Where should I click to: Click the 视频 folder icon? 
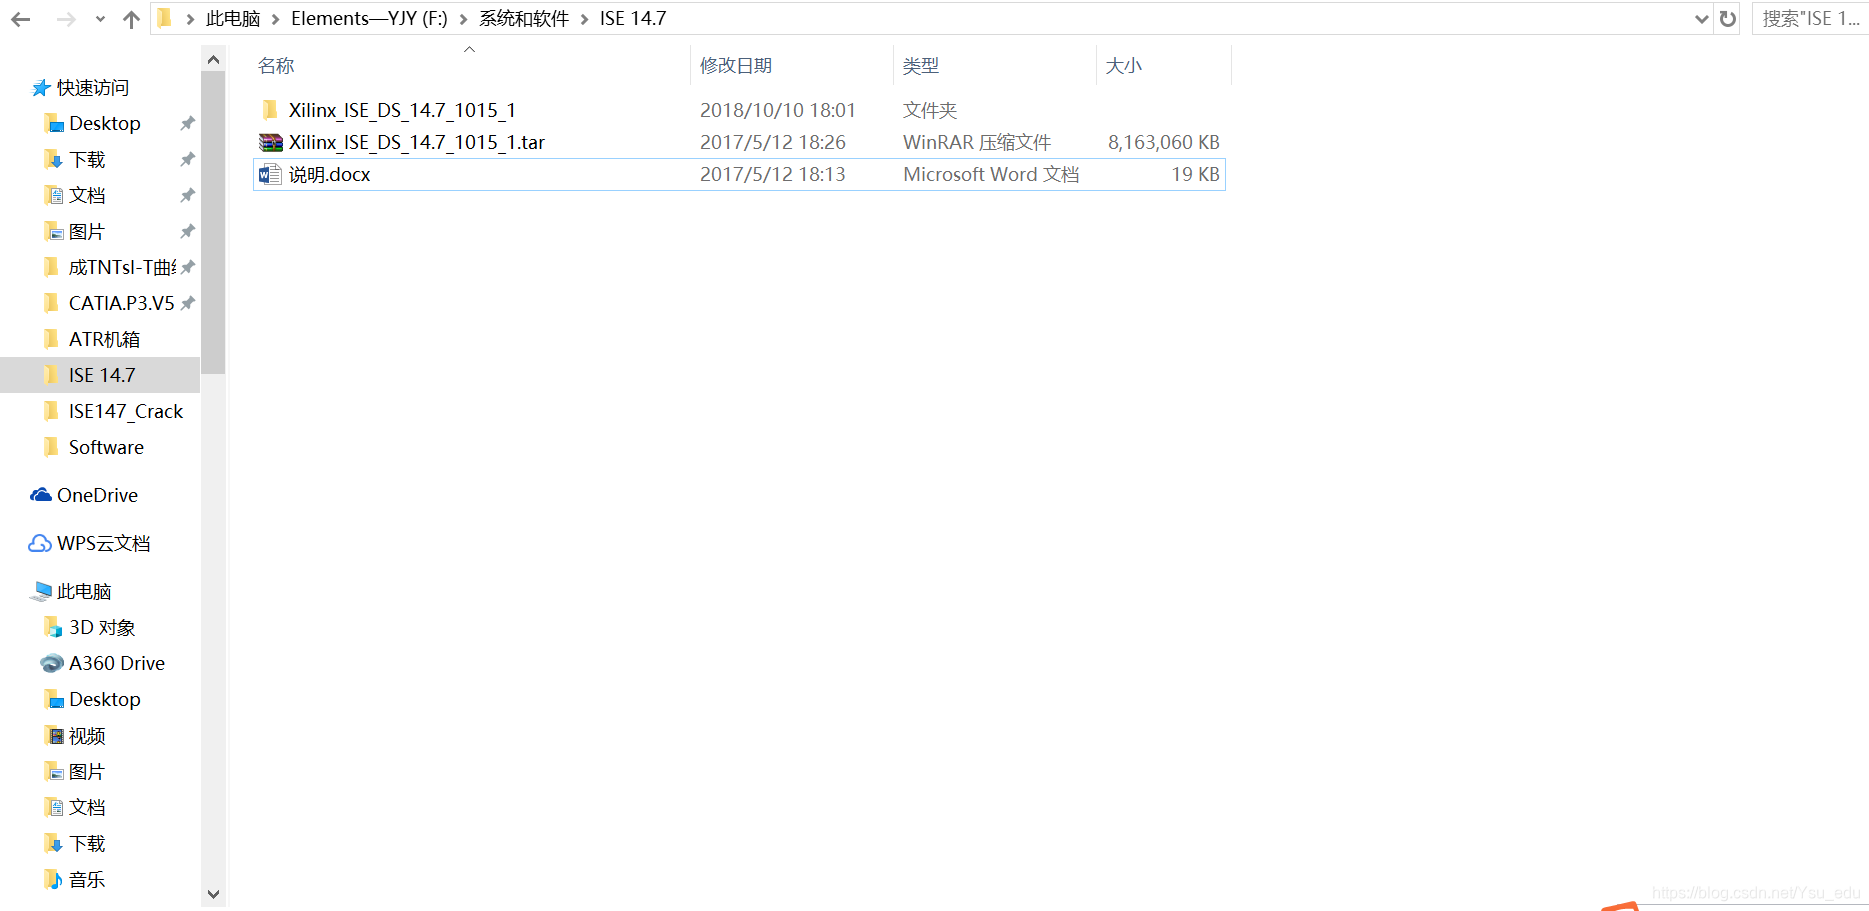point(54,735)
